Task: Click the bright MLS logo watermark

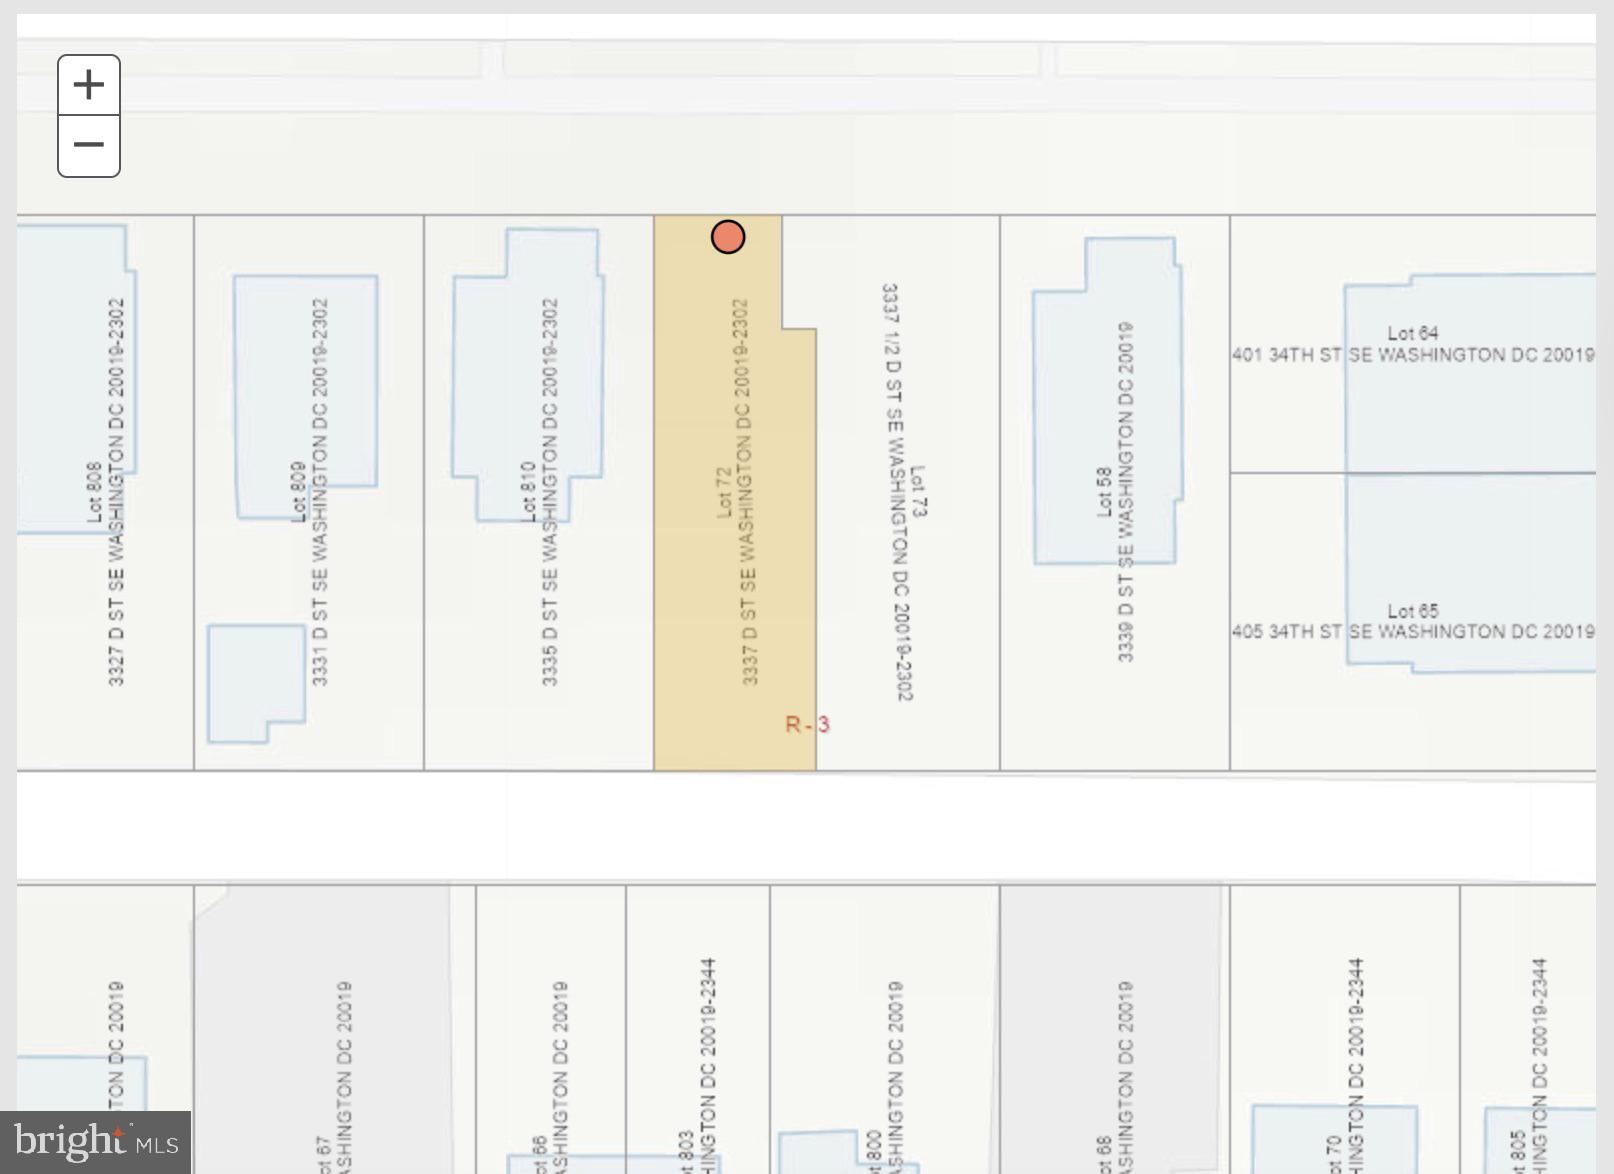Action: [x=95, y=1142]
